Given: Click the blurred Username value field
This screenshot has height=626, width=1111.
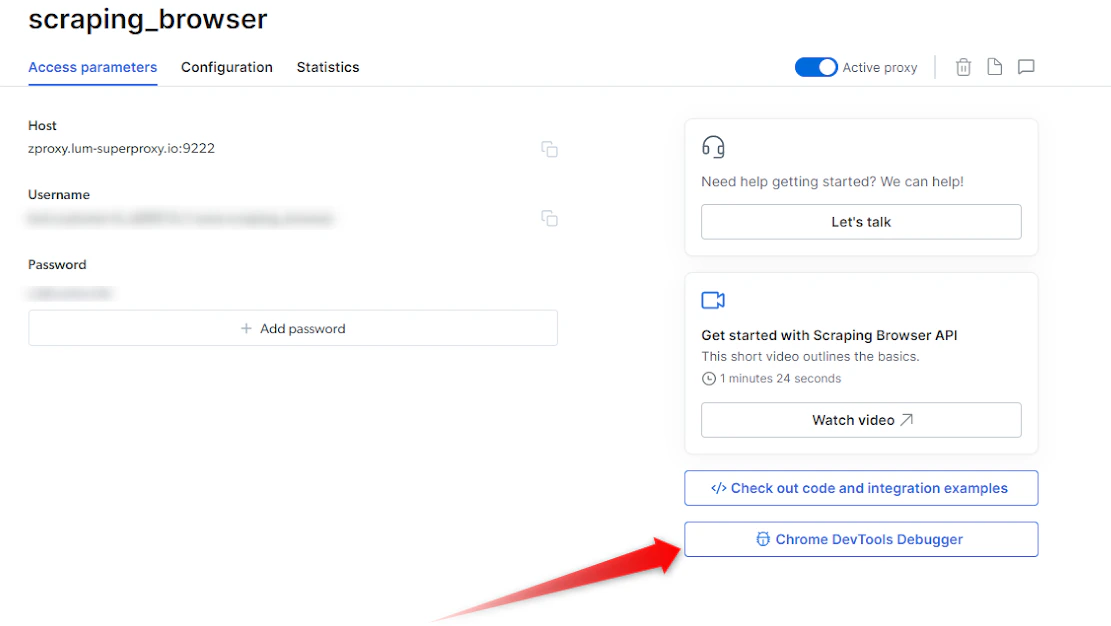Looking at the screenshot, I should coord(180,218).
